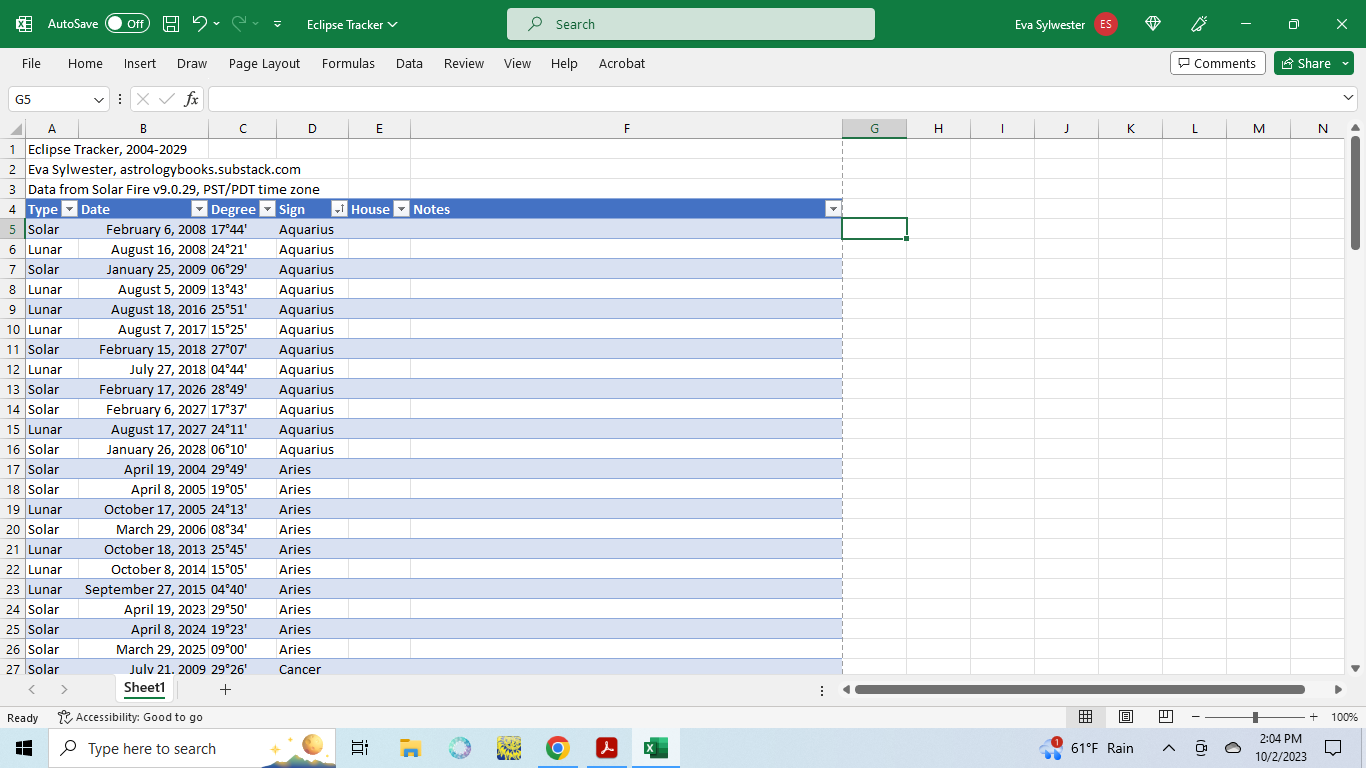1366x768 pixels.
Task: Click title cell Eclipse Tracker, 2004-2029
Action: coord(107,149)
